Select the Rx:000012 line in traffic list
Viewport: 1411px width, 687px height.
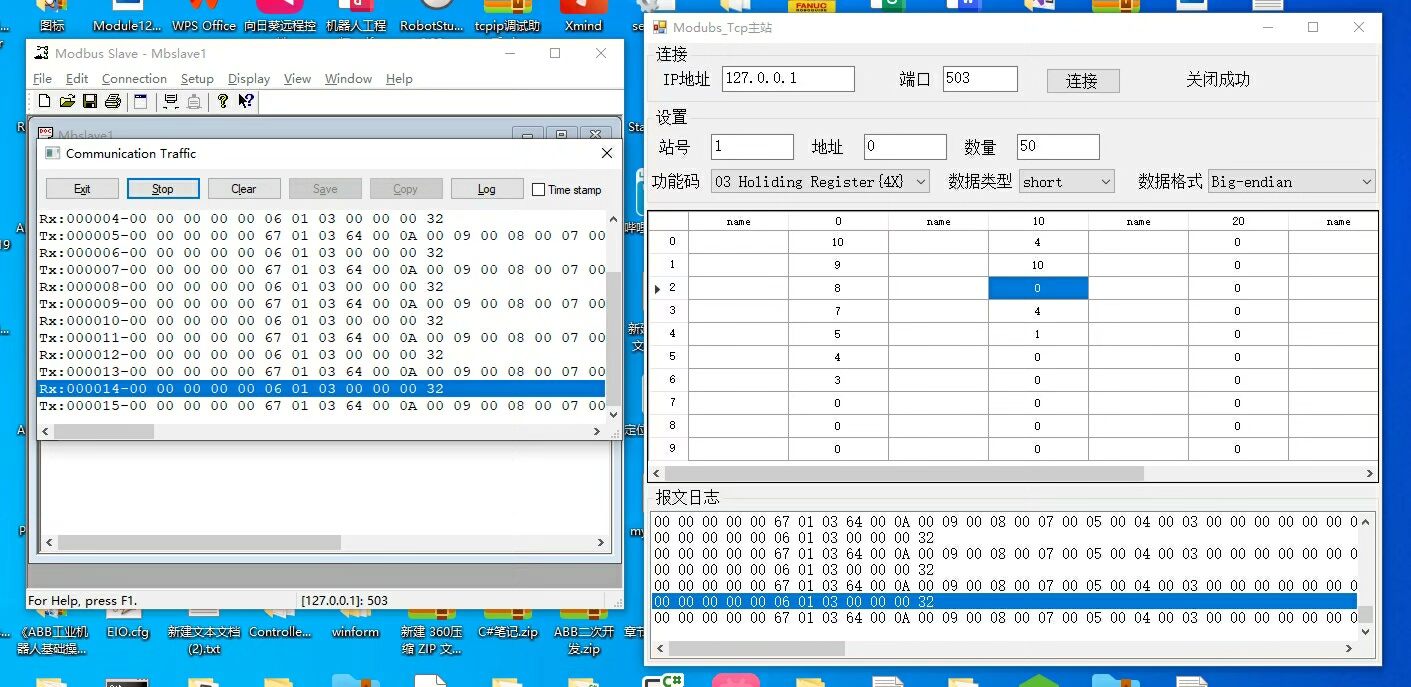(321, 354)
